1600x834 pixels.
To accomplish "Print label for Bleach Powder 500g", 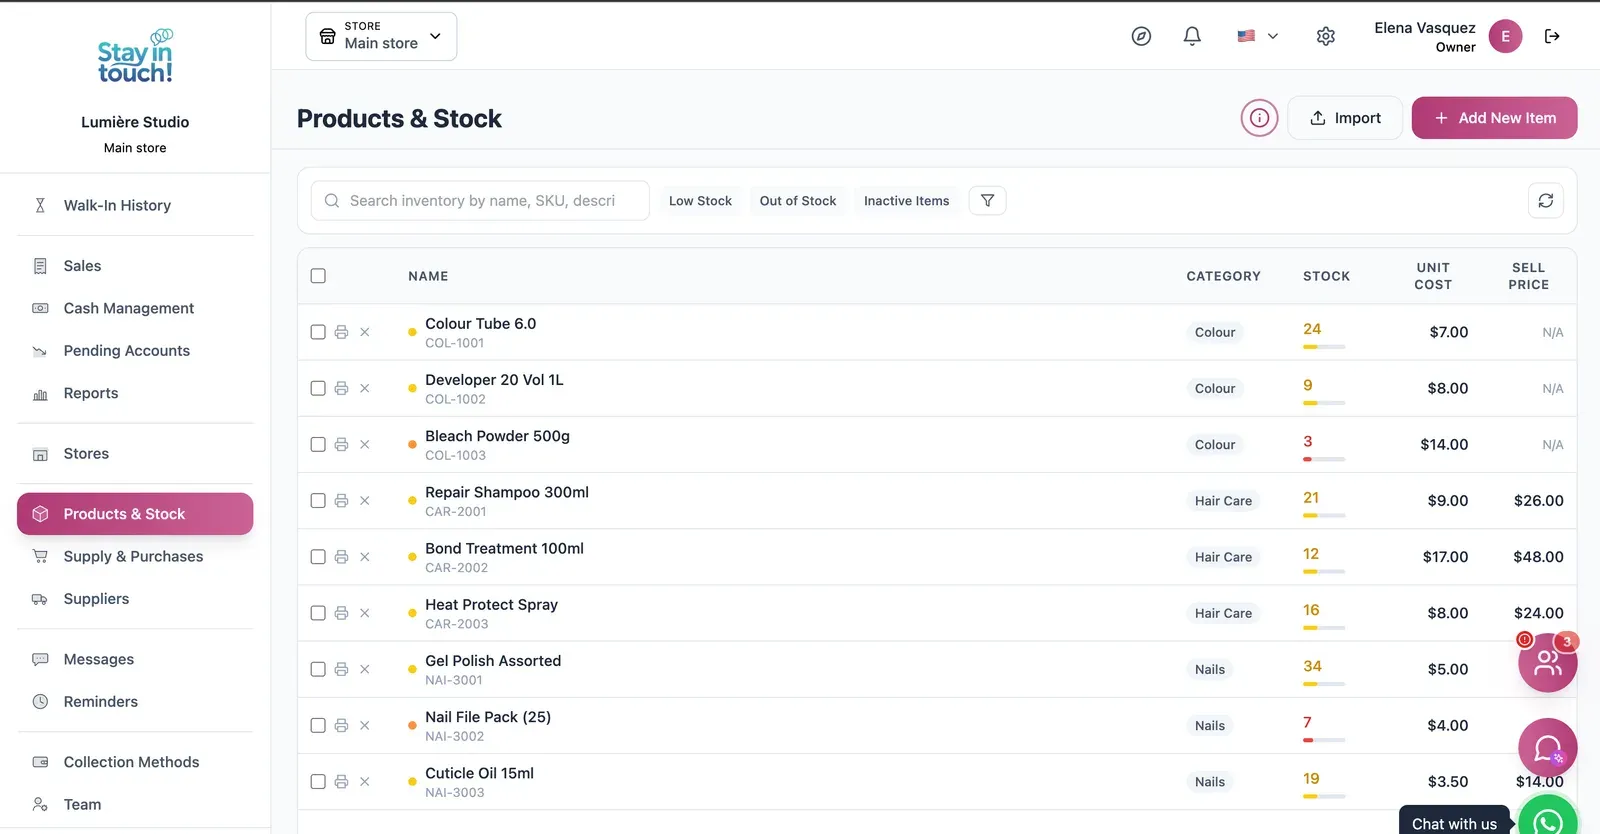I will tap(341, 444).
